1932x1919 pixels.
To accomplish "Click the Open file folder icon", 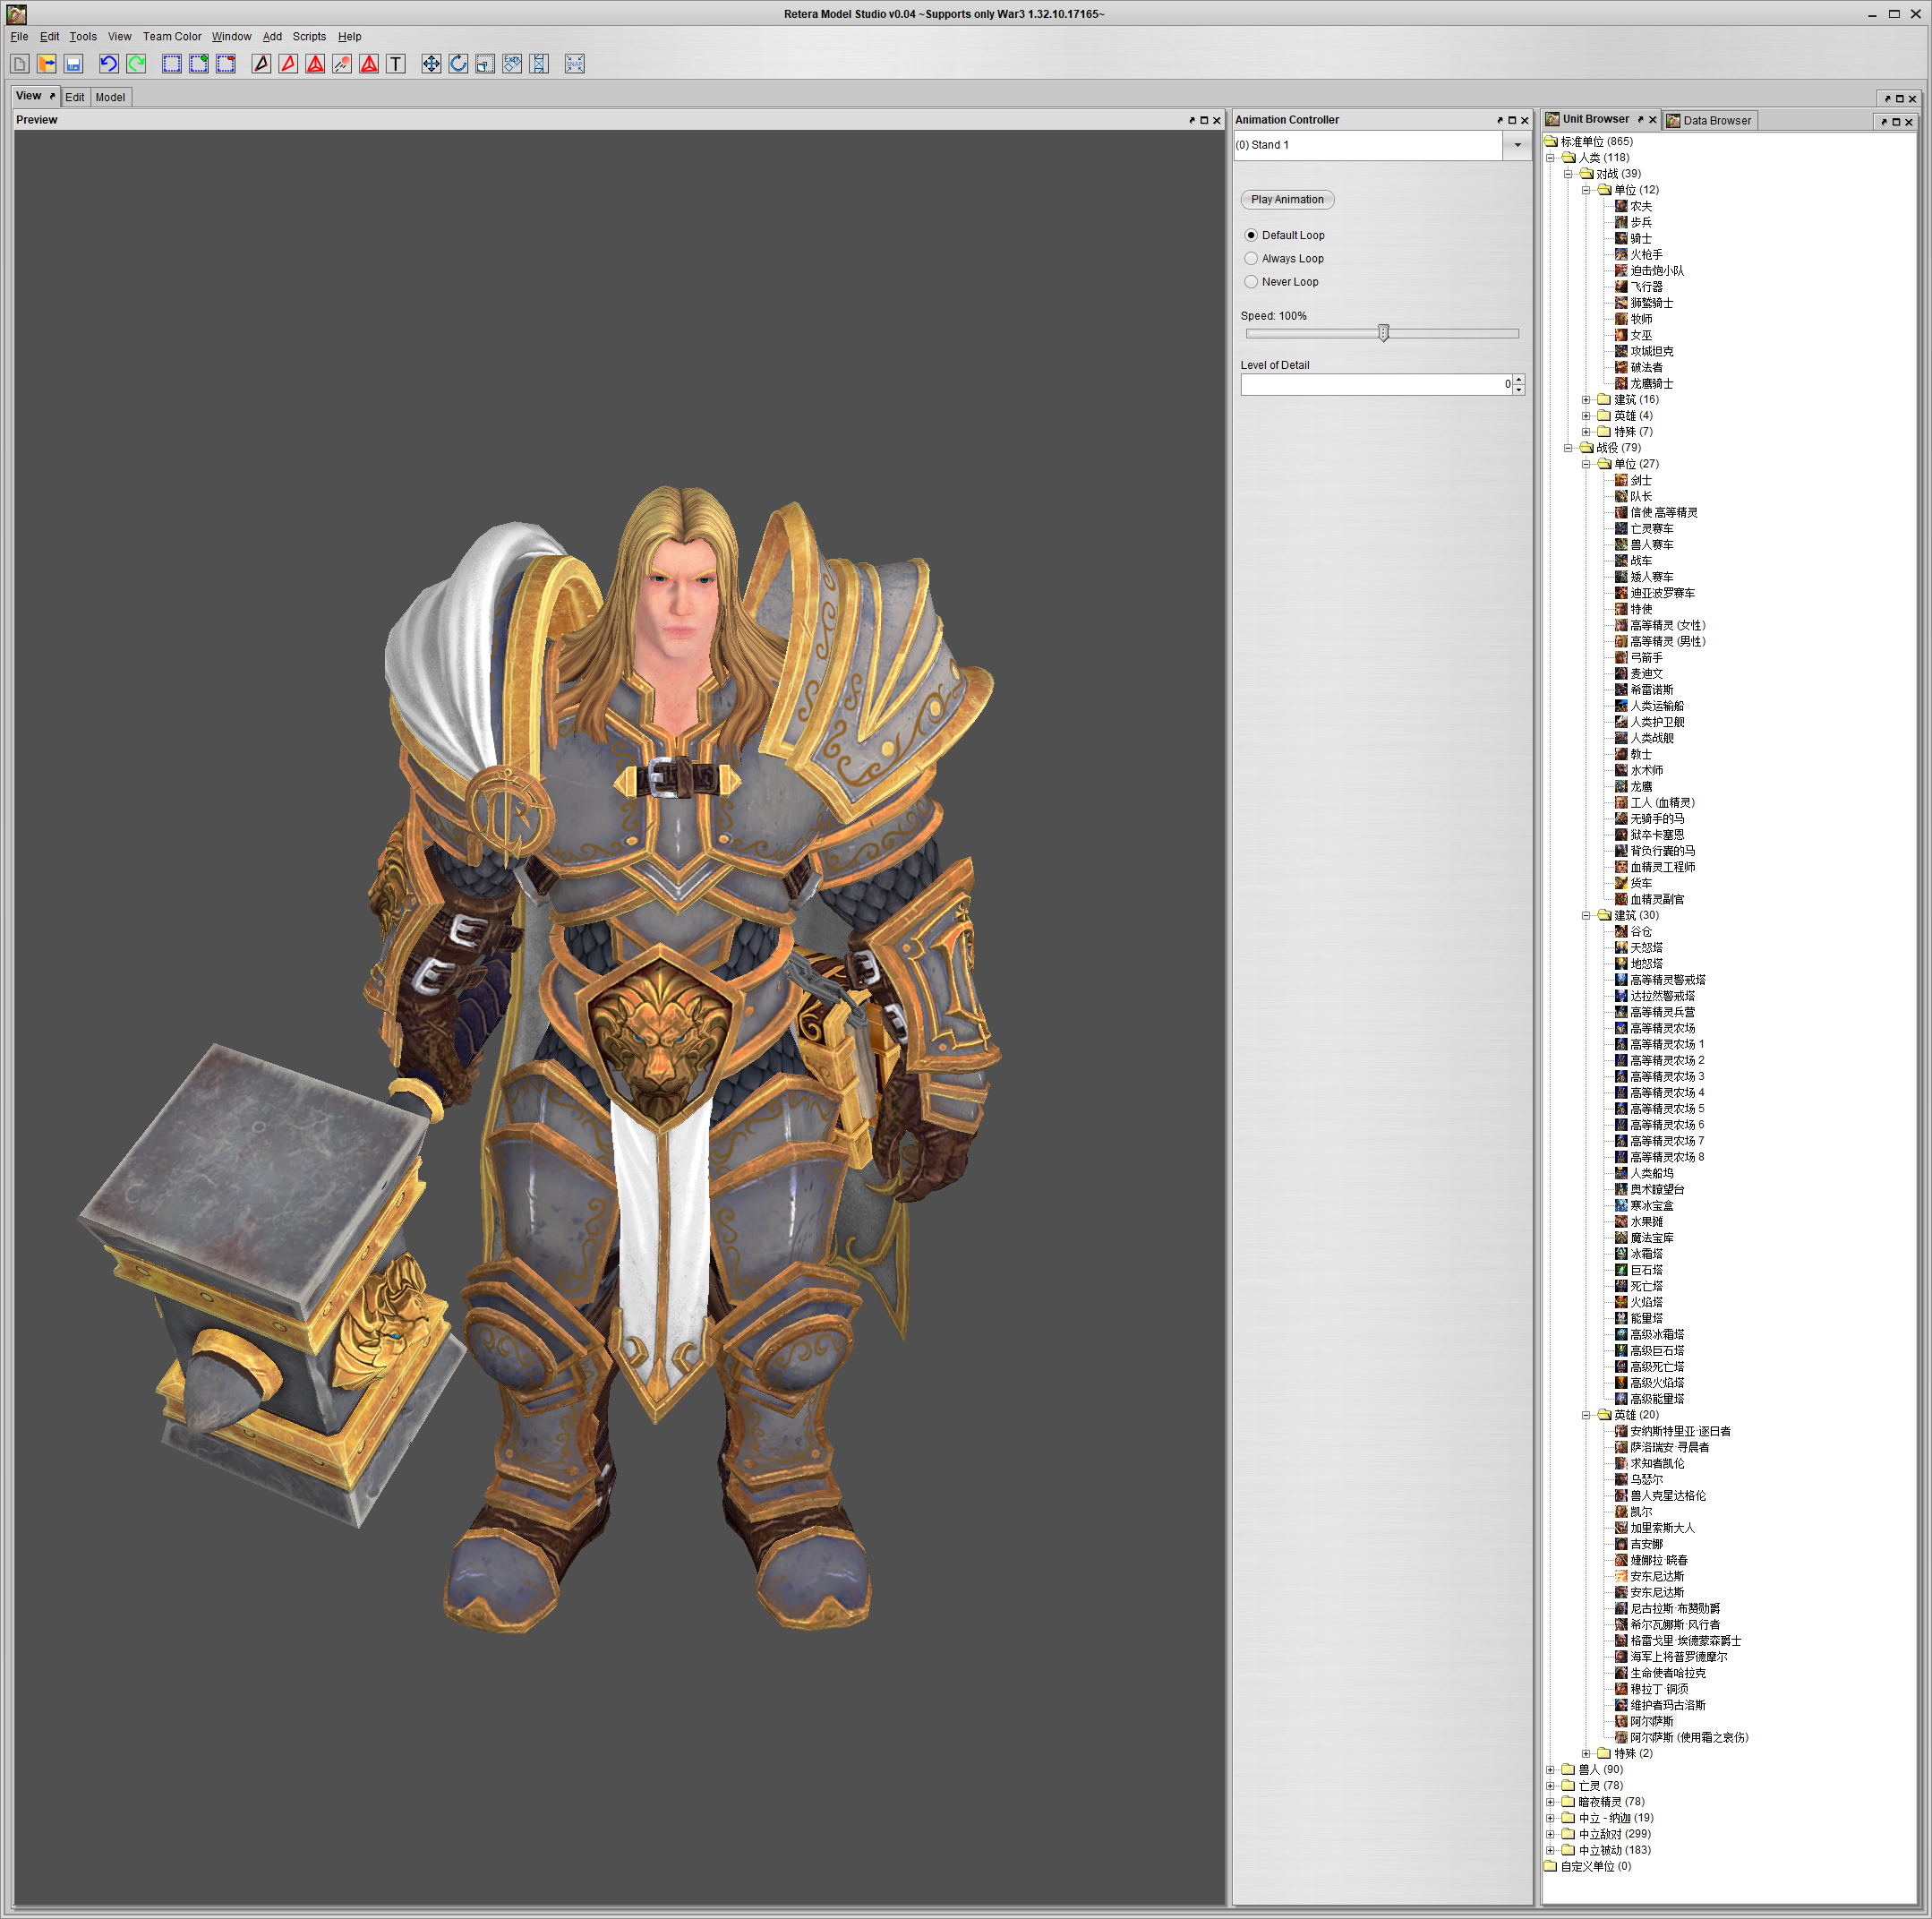I will [47, 64].
